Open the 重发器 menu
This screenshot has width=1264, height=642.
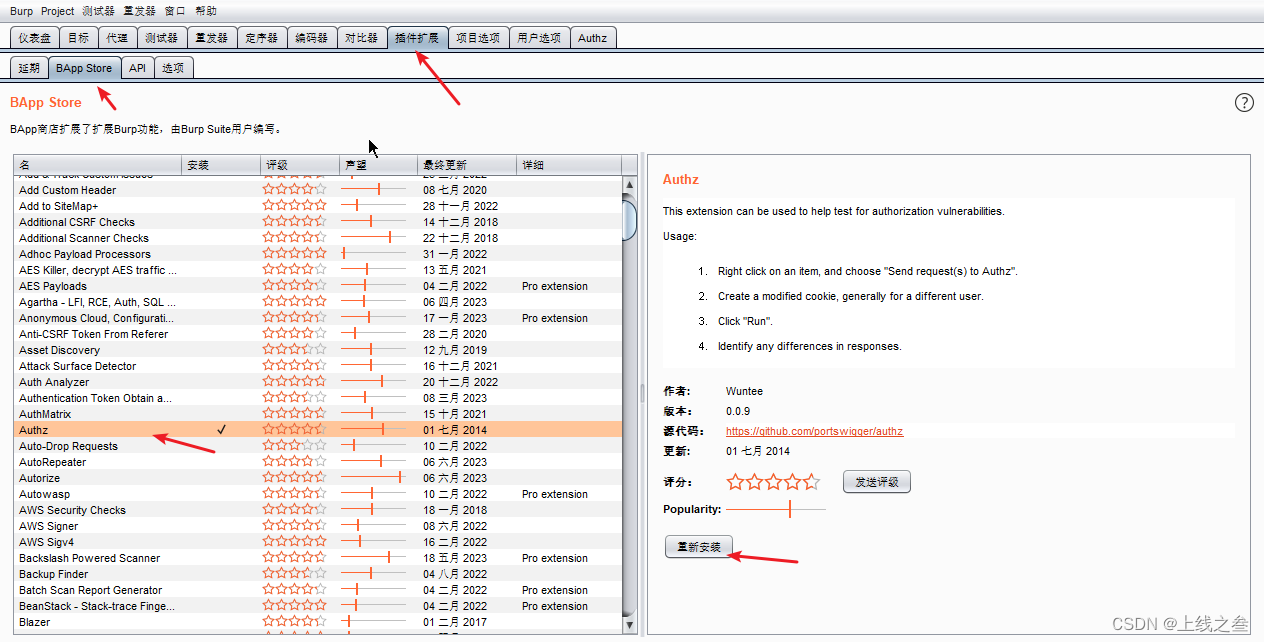(x=140, y=11)
